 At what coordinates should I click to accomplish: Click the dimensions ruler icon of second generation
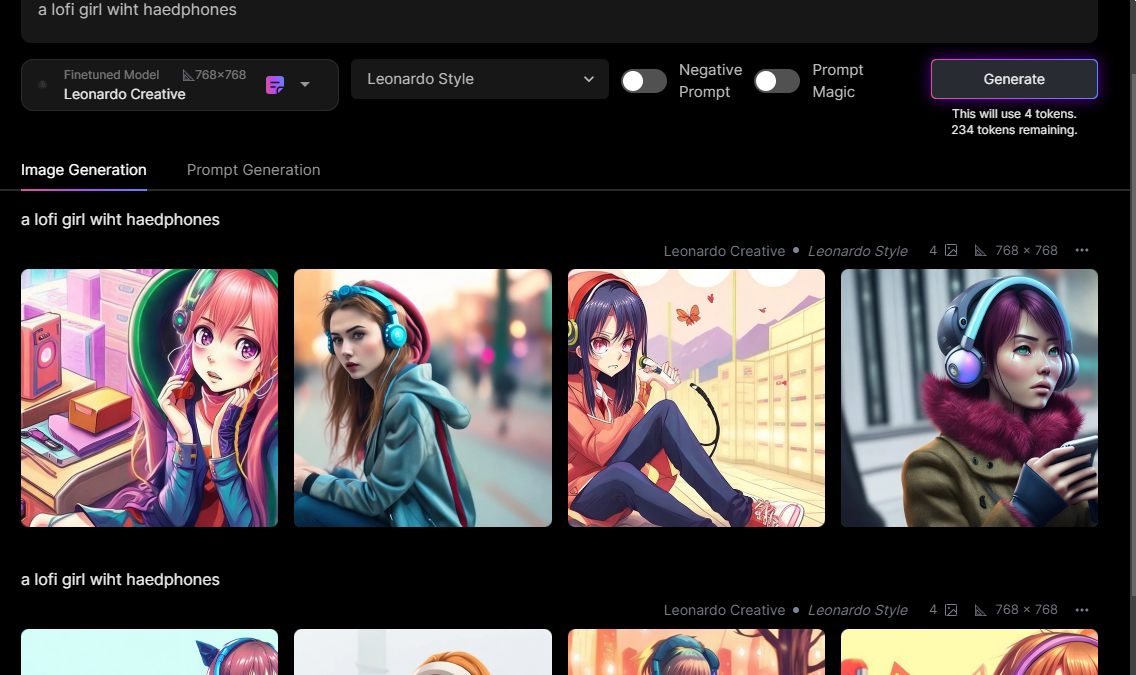(980, 611)
